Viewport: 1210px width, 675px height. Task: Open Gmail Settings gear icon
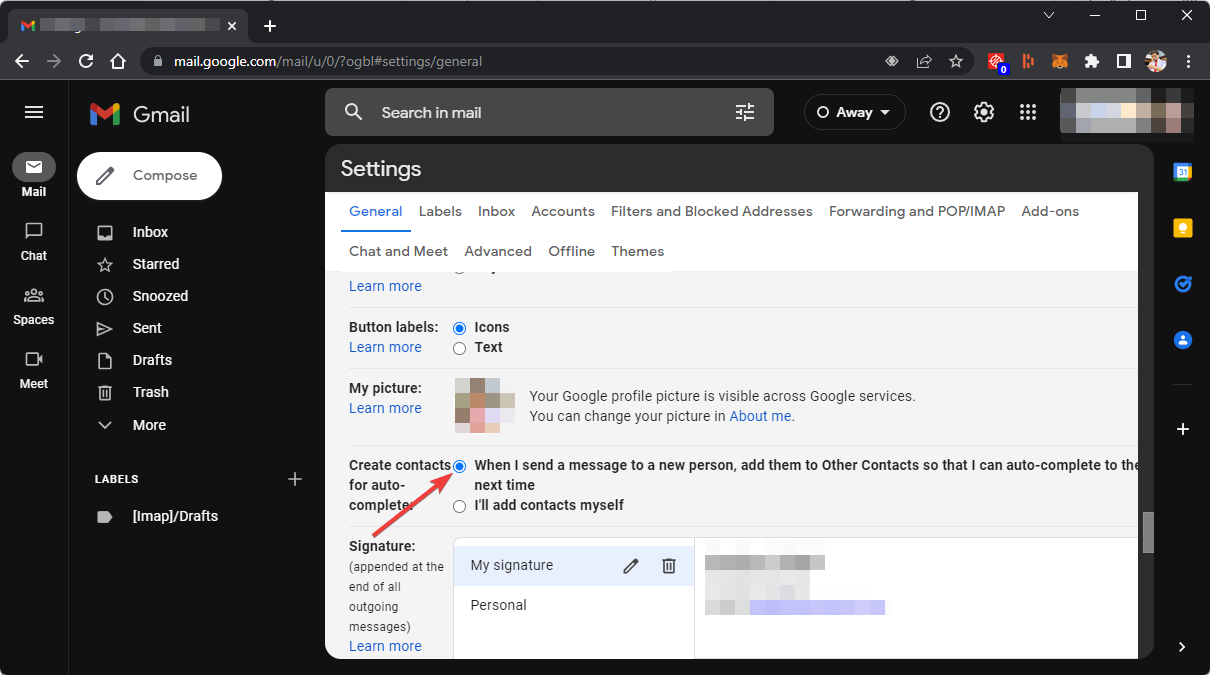pyautogui.click(x=984, y=113)
